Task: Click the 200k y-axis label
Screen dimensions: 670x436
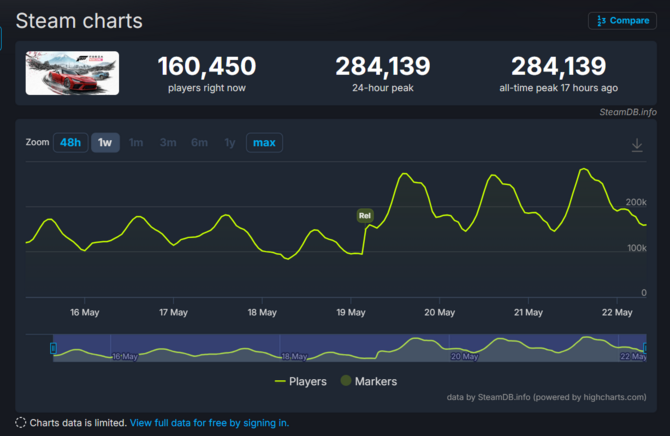Action: (x=636, y=202)
